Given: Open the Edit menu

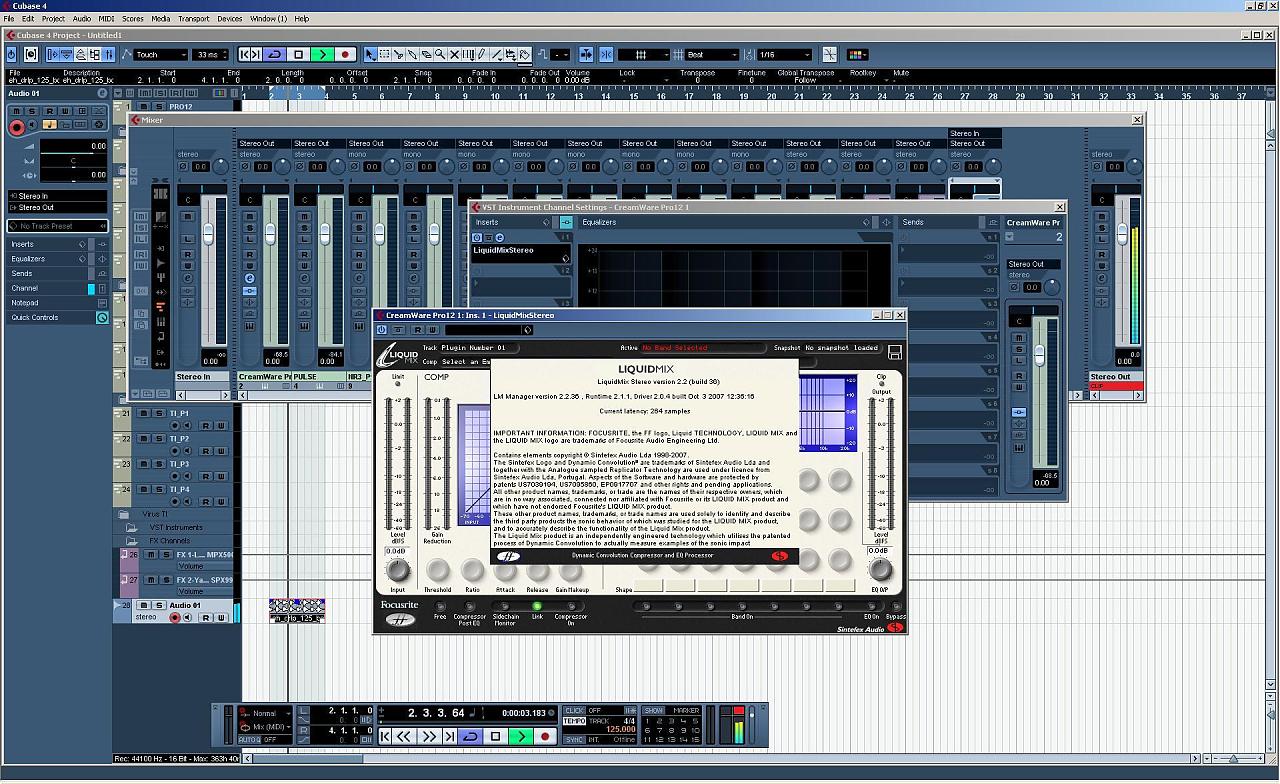Looking at the screenshot, I should point(28,18).
